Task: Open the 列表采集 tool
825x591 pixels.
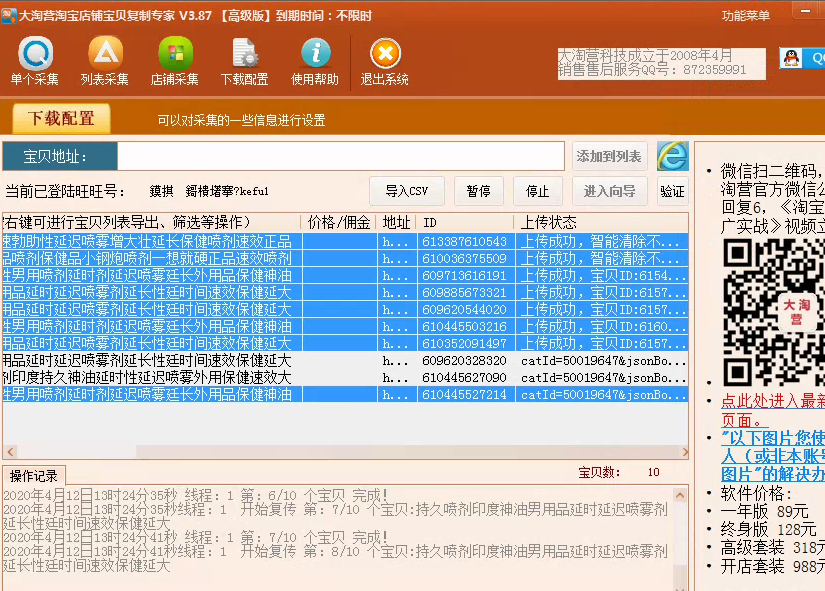Action: (x=105, y=61)
